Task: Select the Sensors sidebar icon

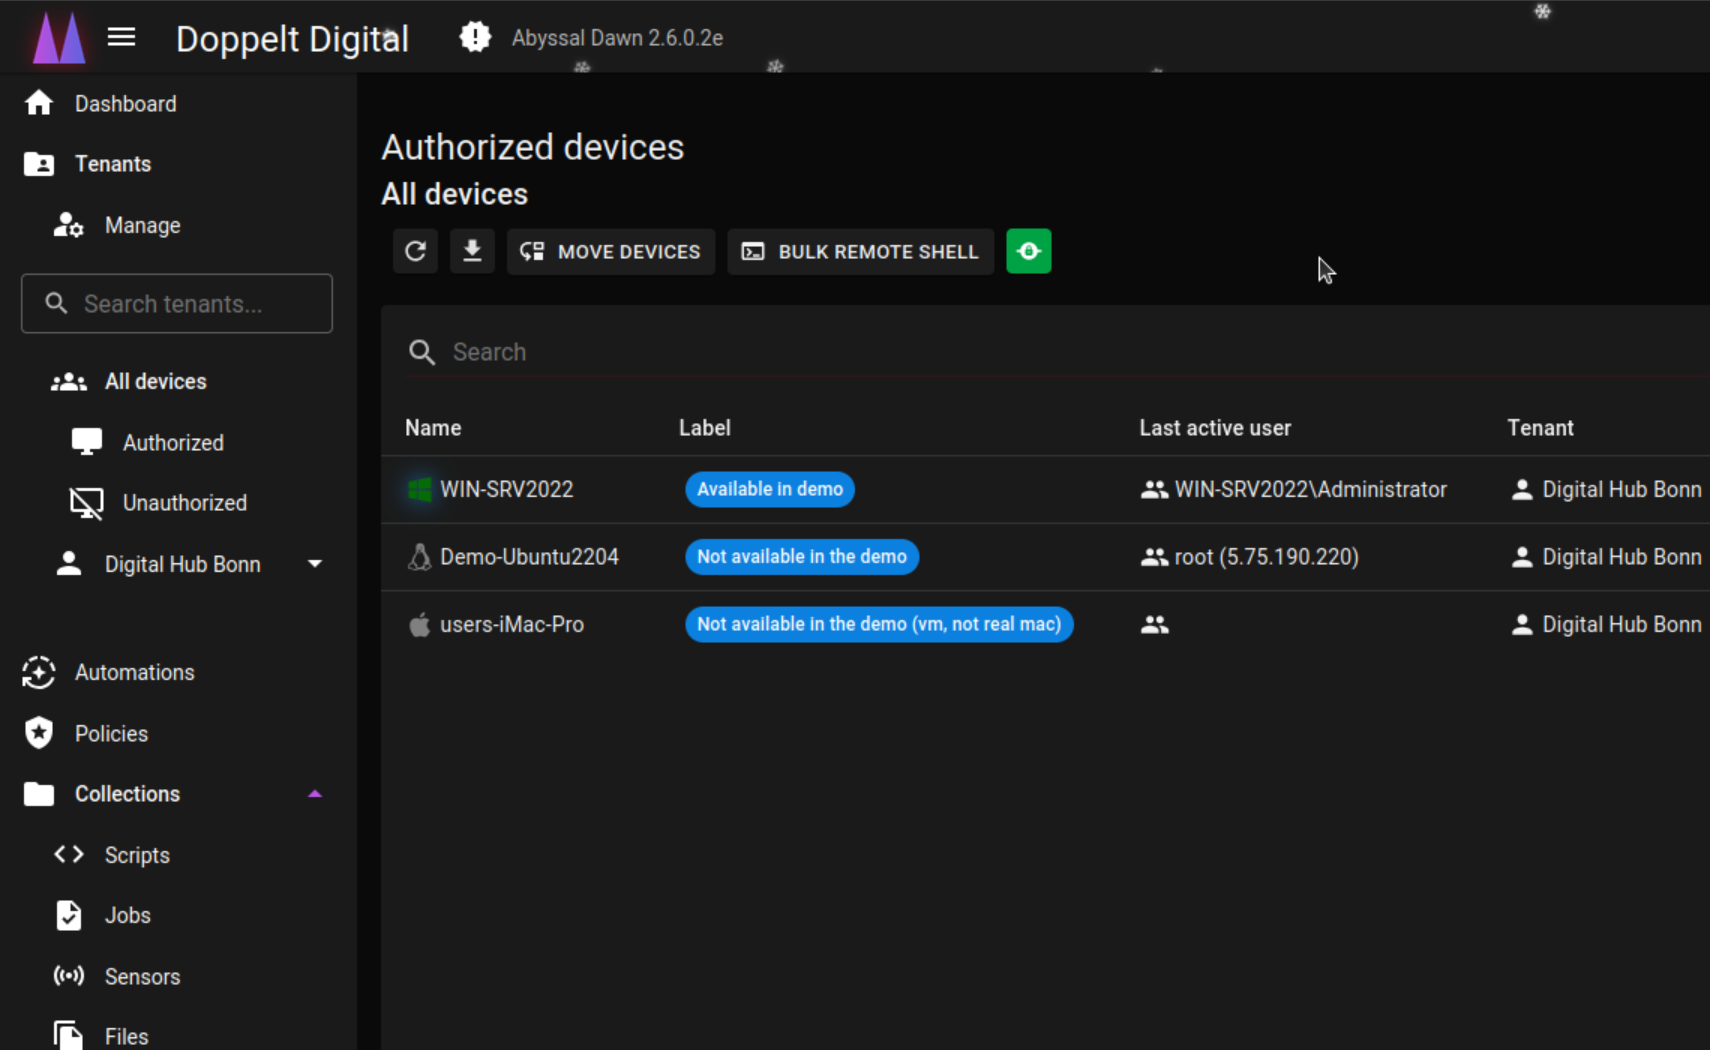Action: coord(68,976)
